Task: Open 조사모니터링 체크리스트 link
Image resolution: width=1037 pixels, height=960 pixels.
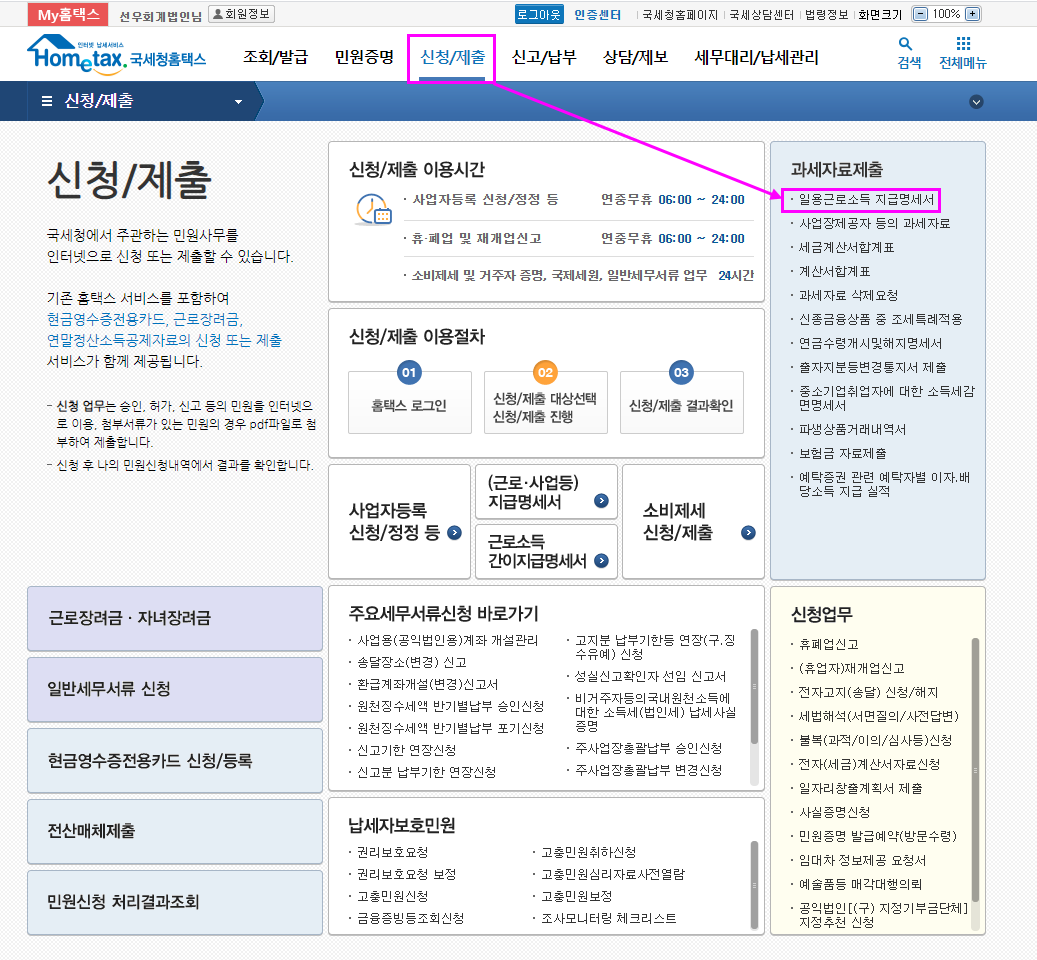Action: (609, 918)
